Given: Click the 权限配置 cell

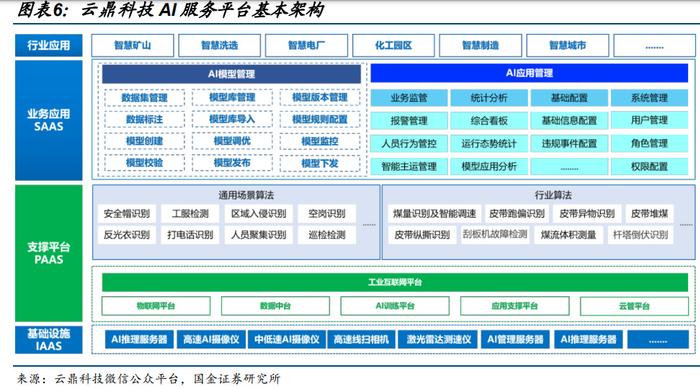Looking at the screenshot, I should [x=649, y=166].
